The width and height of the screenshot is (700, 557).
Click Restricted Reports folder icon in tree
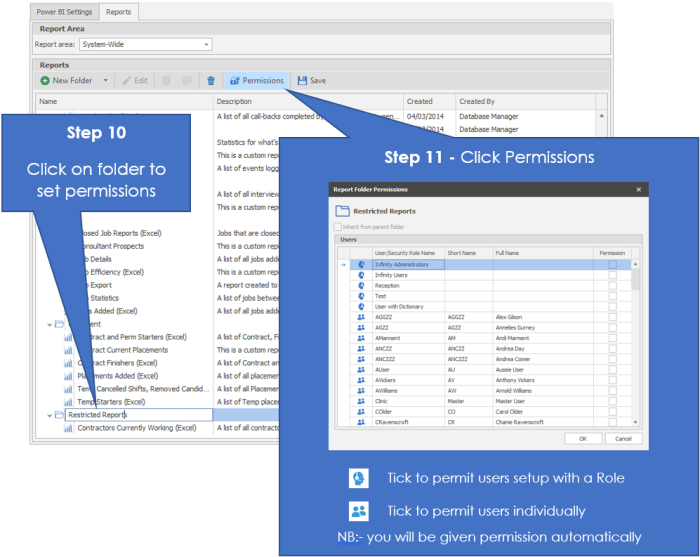[59, 414]
